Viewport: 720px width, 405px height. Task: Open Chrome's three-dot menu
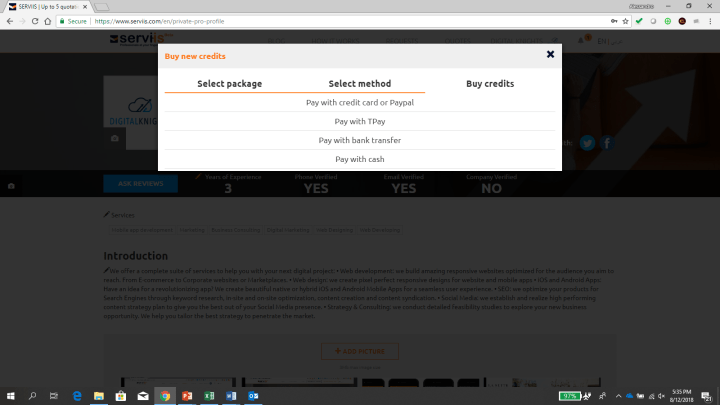click(x=711, y=20)
